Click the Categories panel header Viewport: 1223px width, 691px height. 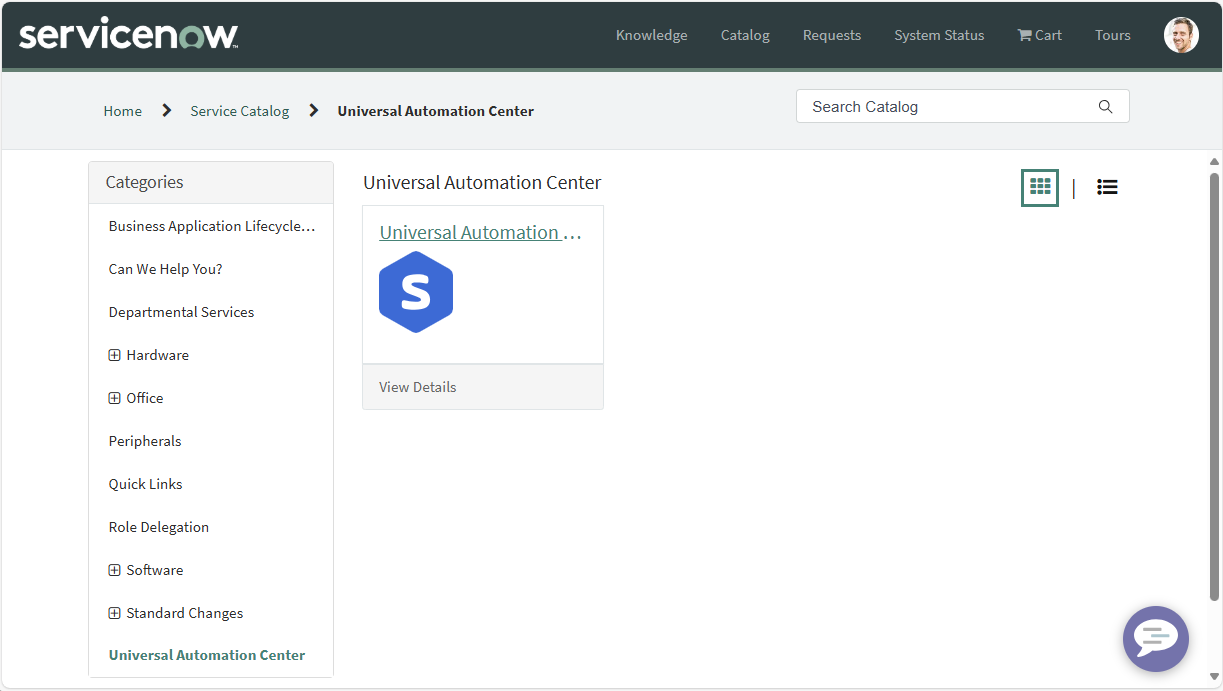click(211, 183)
